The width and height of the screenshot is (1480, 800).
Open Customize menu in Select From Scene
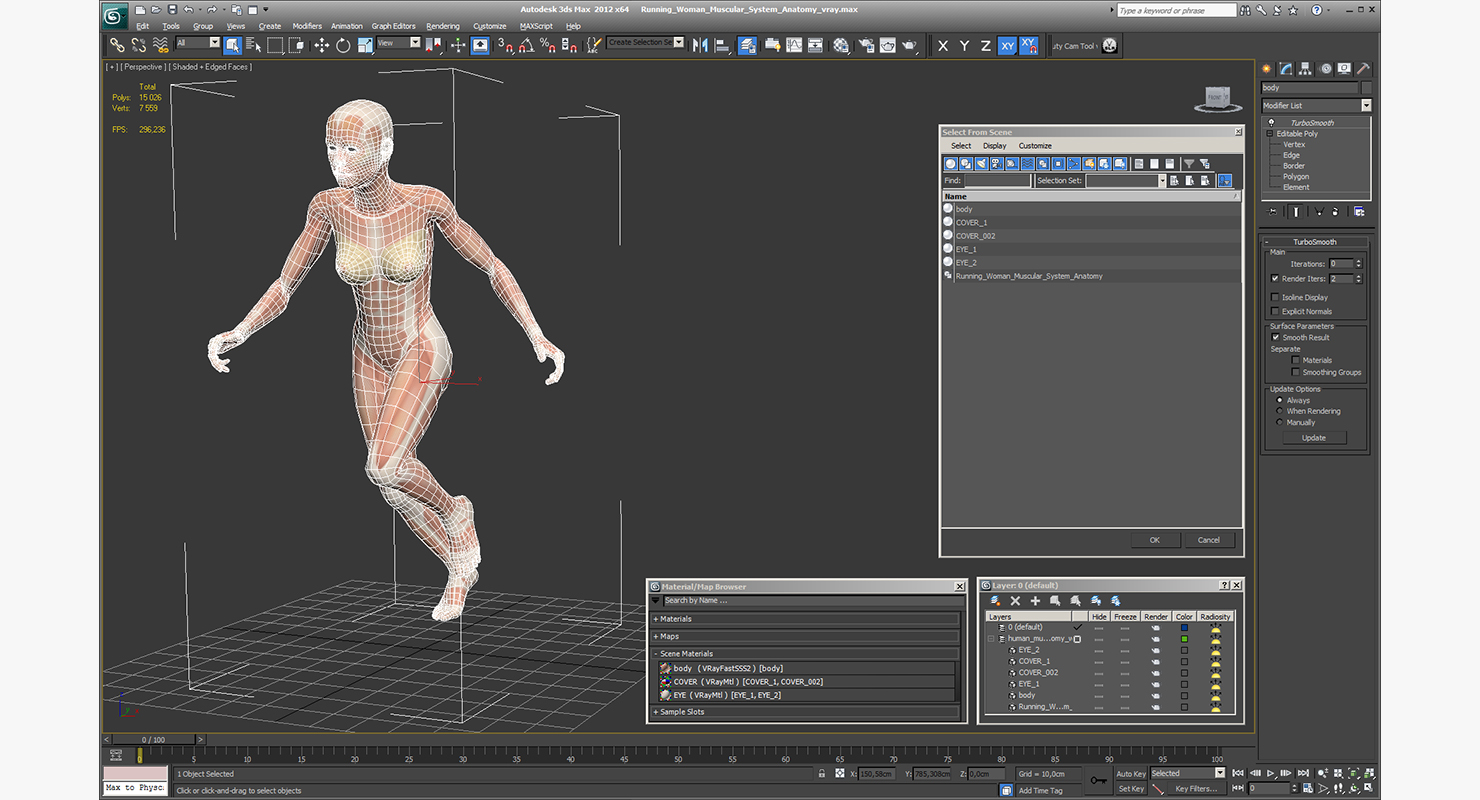tap(1035, 146)
